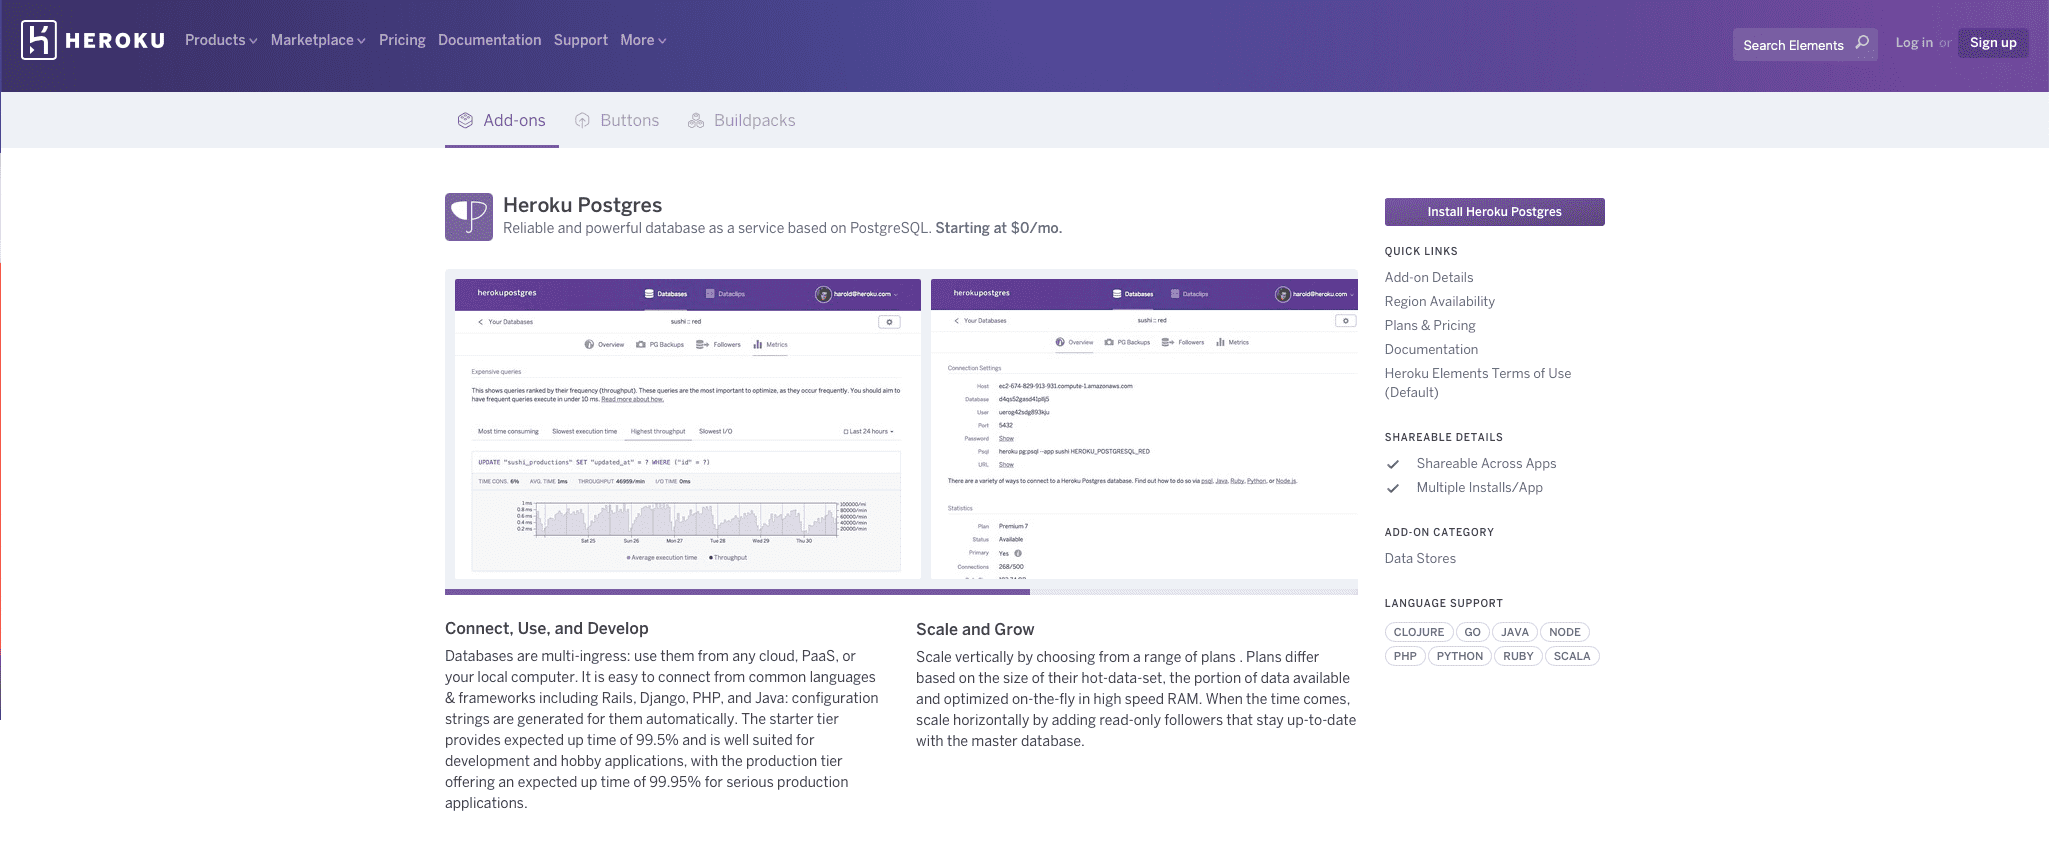Screen dimensions: 2049x842
Task: Click the Scale and Grow heading
Action: coord(975,629)
